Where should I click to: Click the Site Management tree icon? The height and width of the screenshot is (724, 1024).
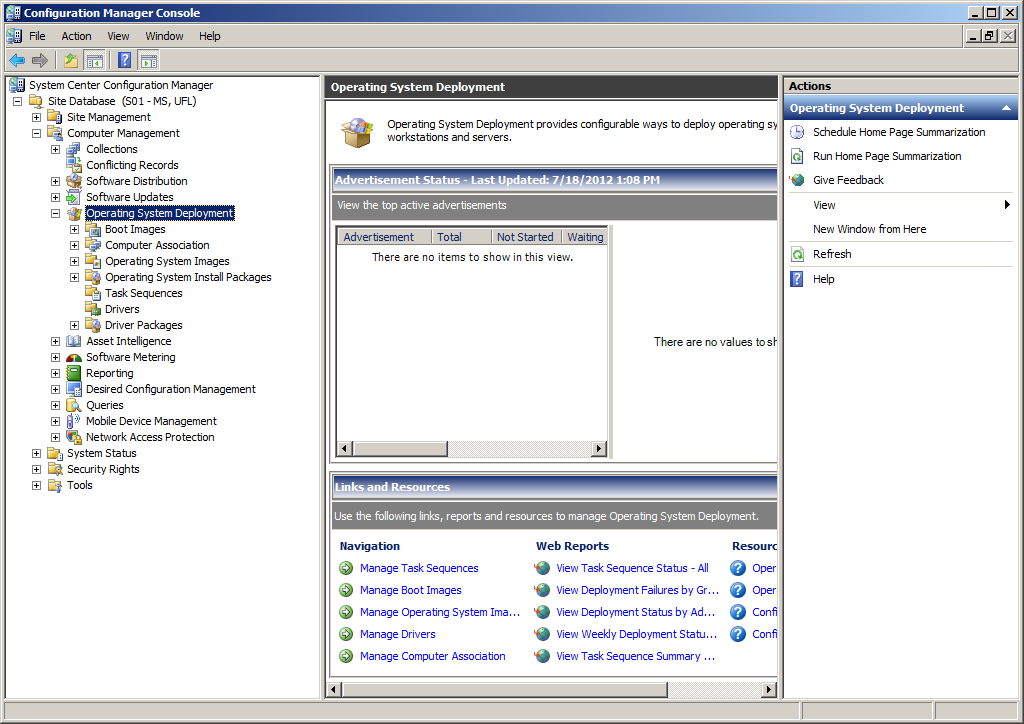[55, 117]
